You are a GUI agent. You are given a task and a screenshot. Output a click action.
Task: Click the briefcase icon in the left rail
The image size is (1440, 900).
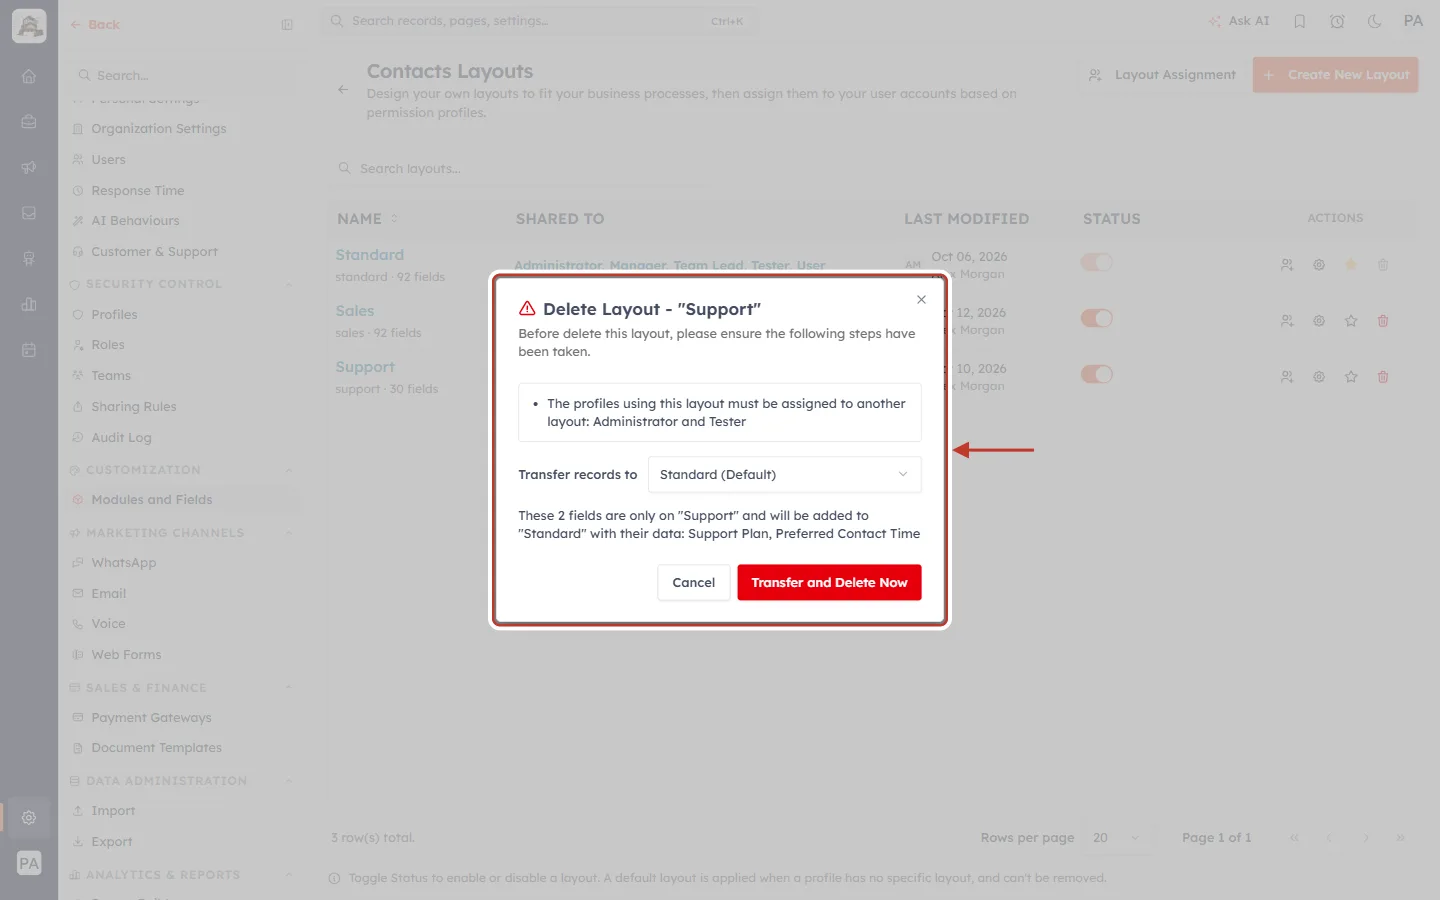pyautogui.click(x=29, y=122)
